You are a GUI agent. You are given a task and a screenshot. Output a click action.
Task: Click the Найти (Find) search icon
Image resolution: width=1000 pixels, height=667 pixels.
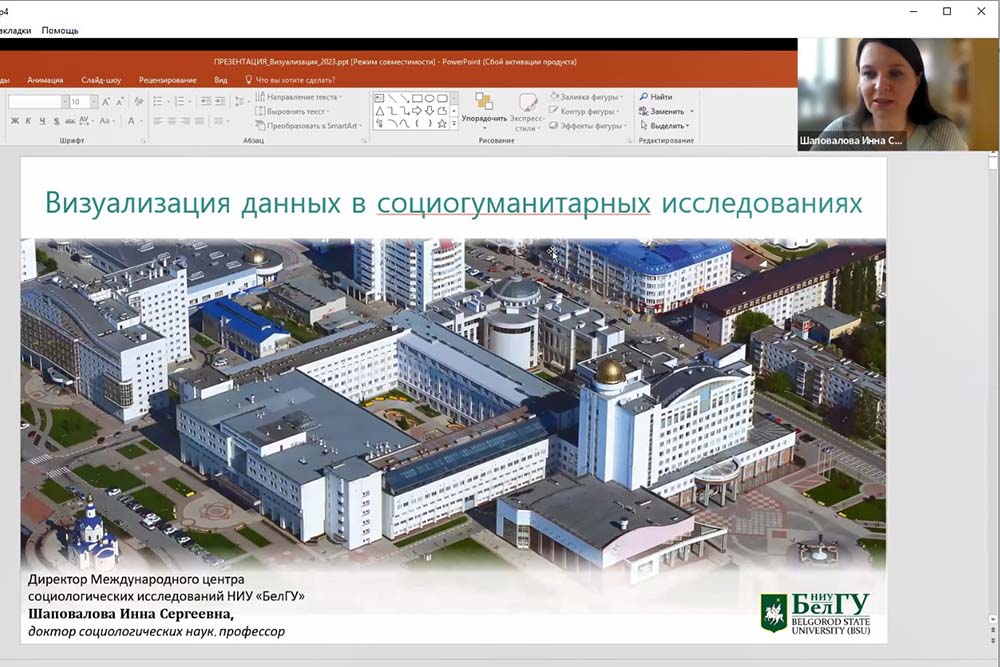644,97
